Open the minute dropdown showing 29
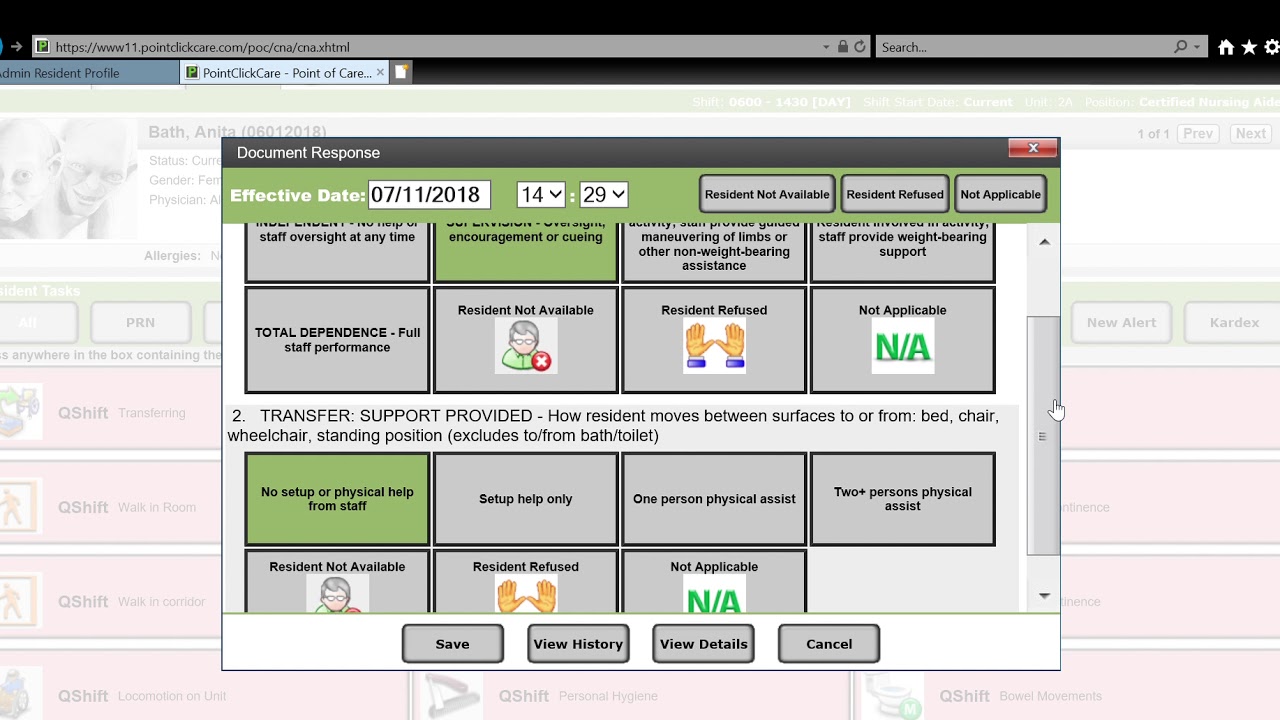Image resolution: width=1280 pixels, height=720 pixels. pyautogui.click(x=603, y=195)
